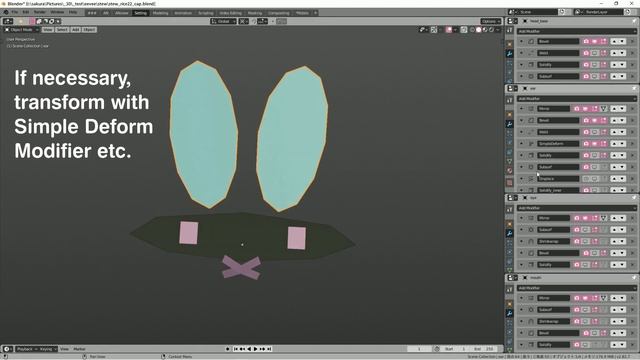Expand the SimpleDeform modifier settings
Viewport: 640px width, 360px height.
point(521,144)
